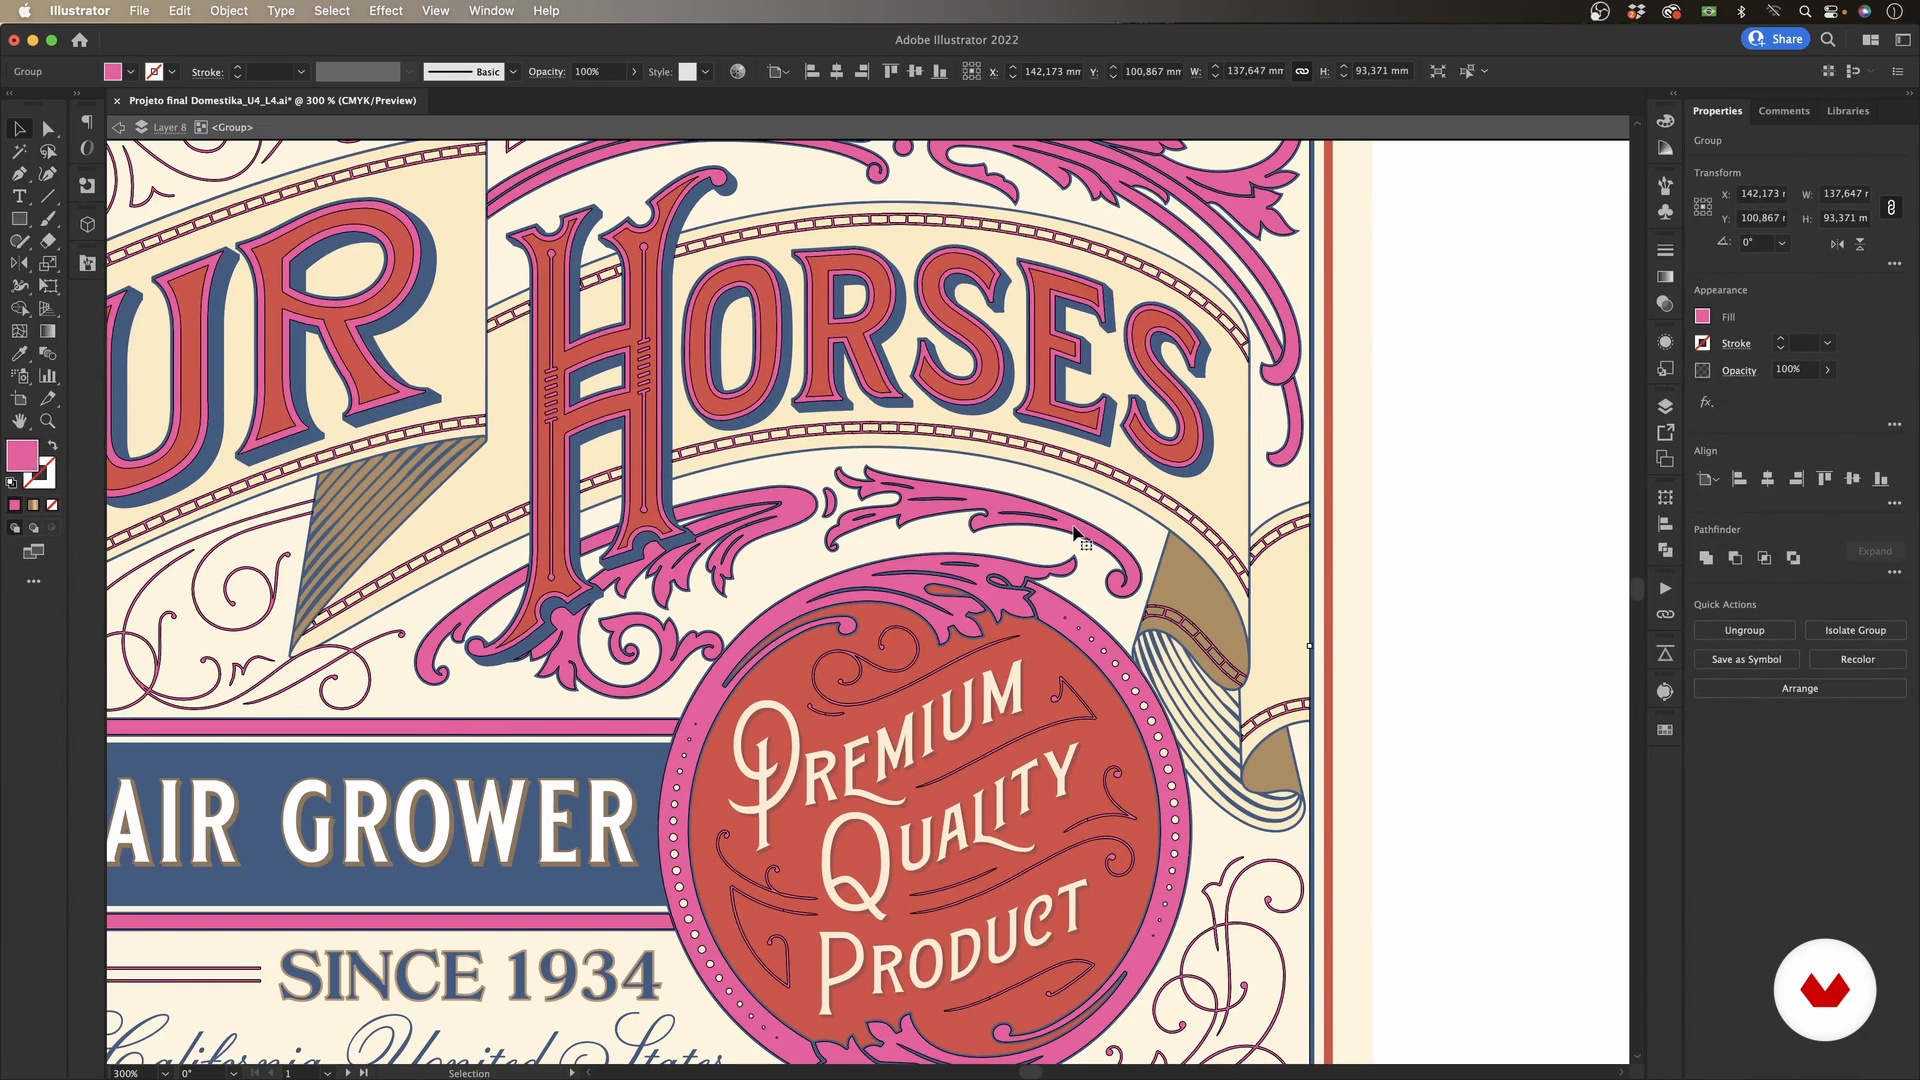Apply Unite in Pathfinder section
This screenshot has height=1080, width=1920.
1706,558
